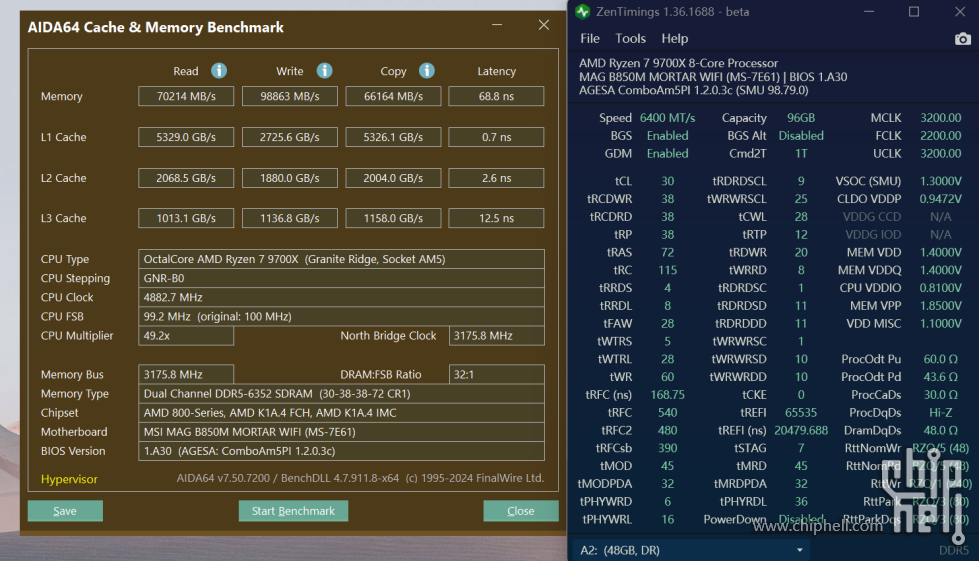Screen dimensions: 979x561
Task: Click the VSOC (SMU) value 1.3000V
Action: tap(940, 181)
